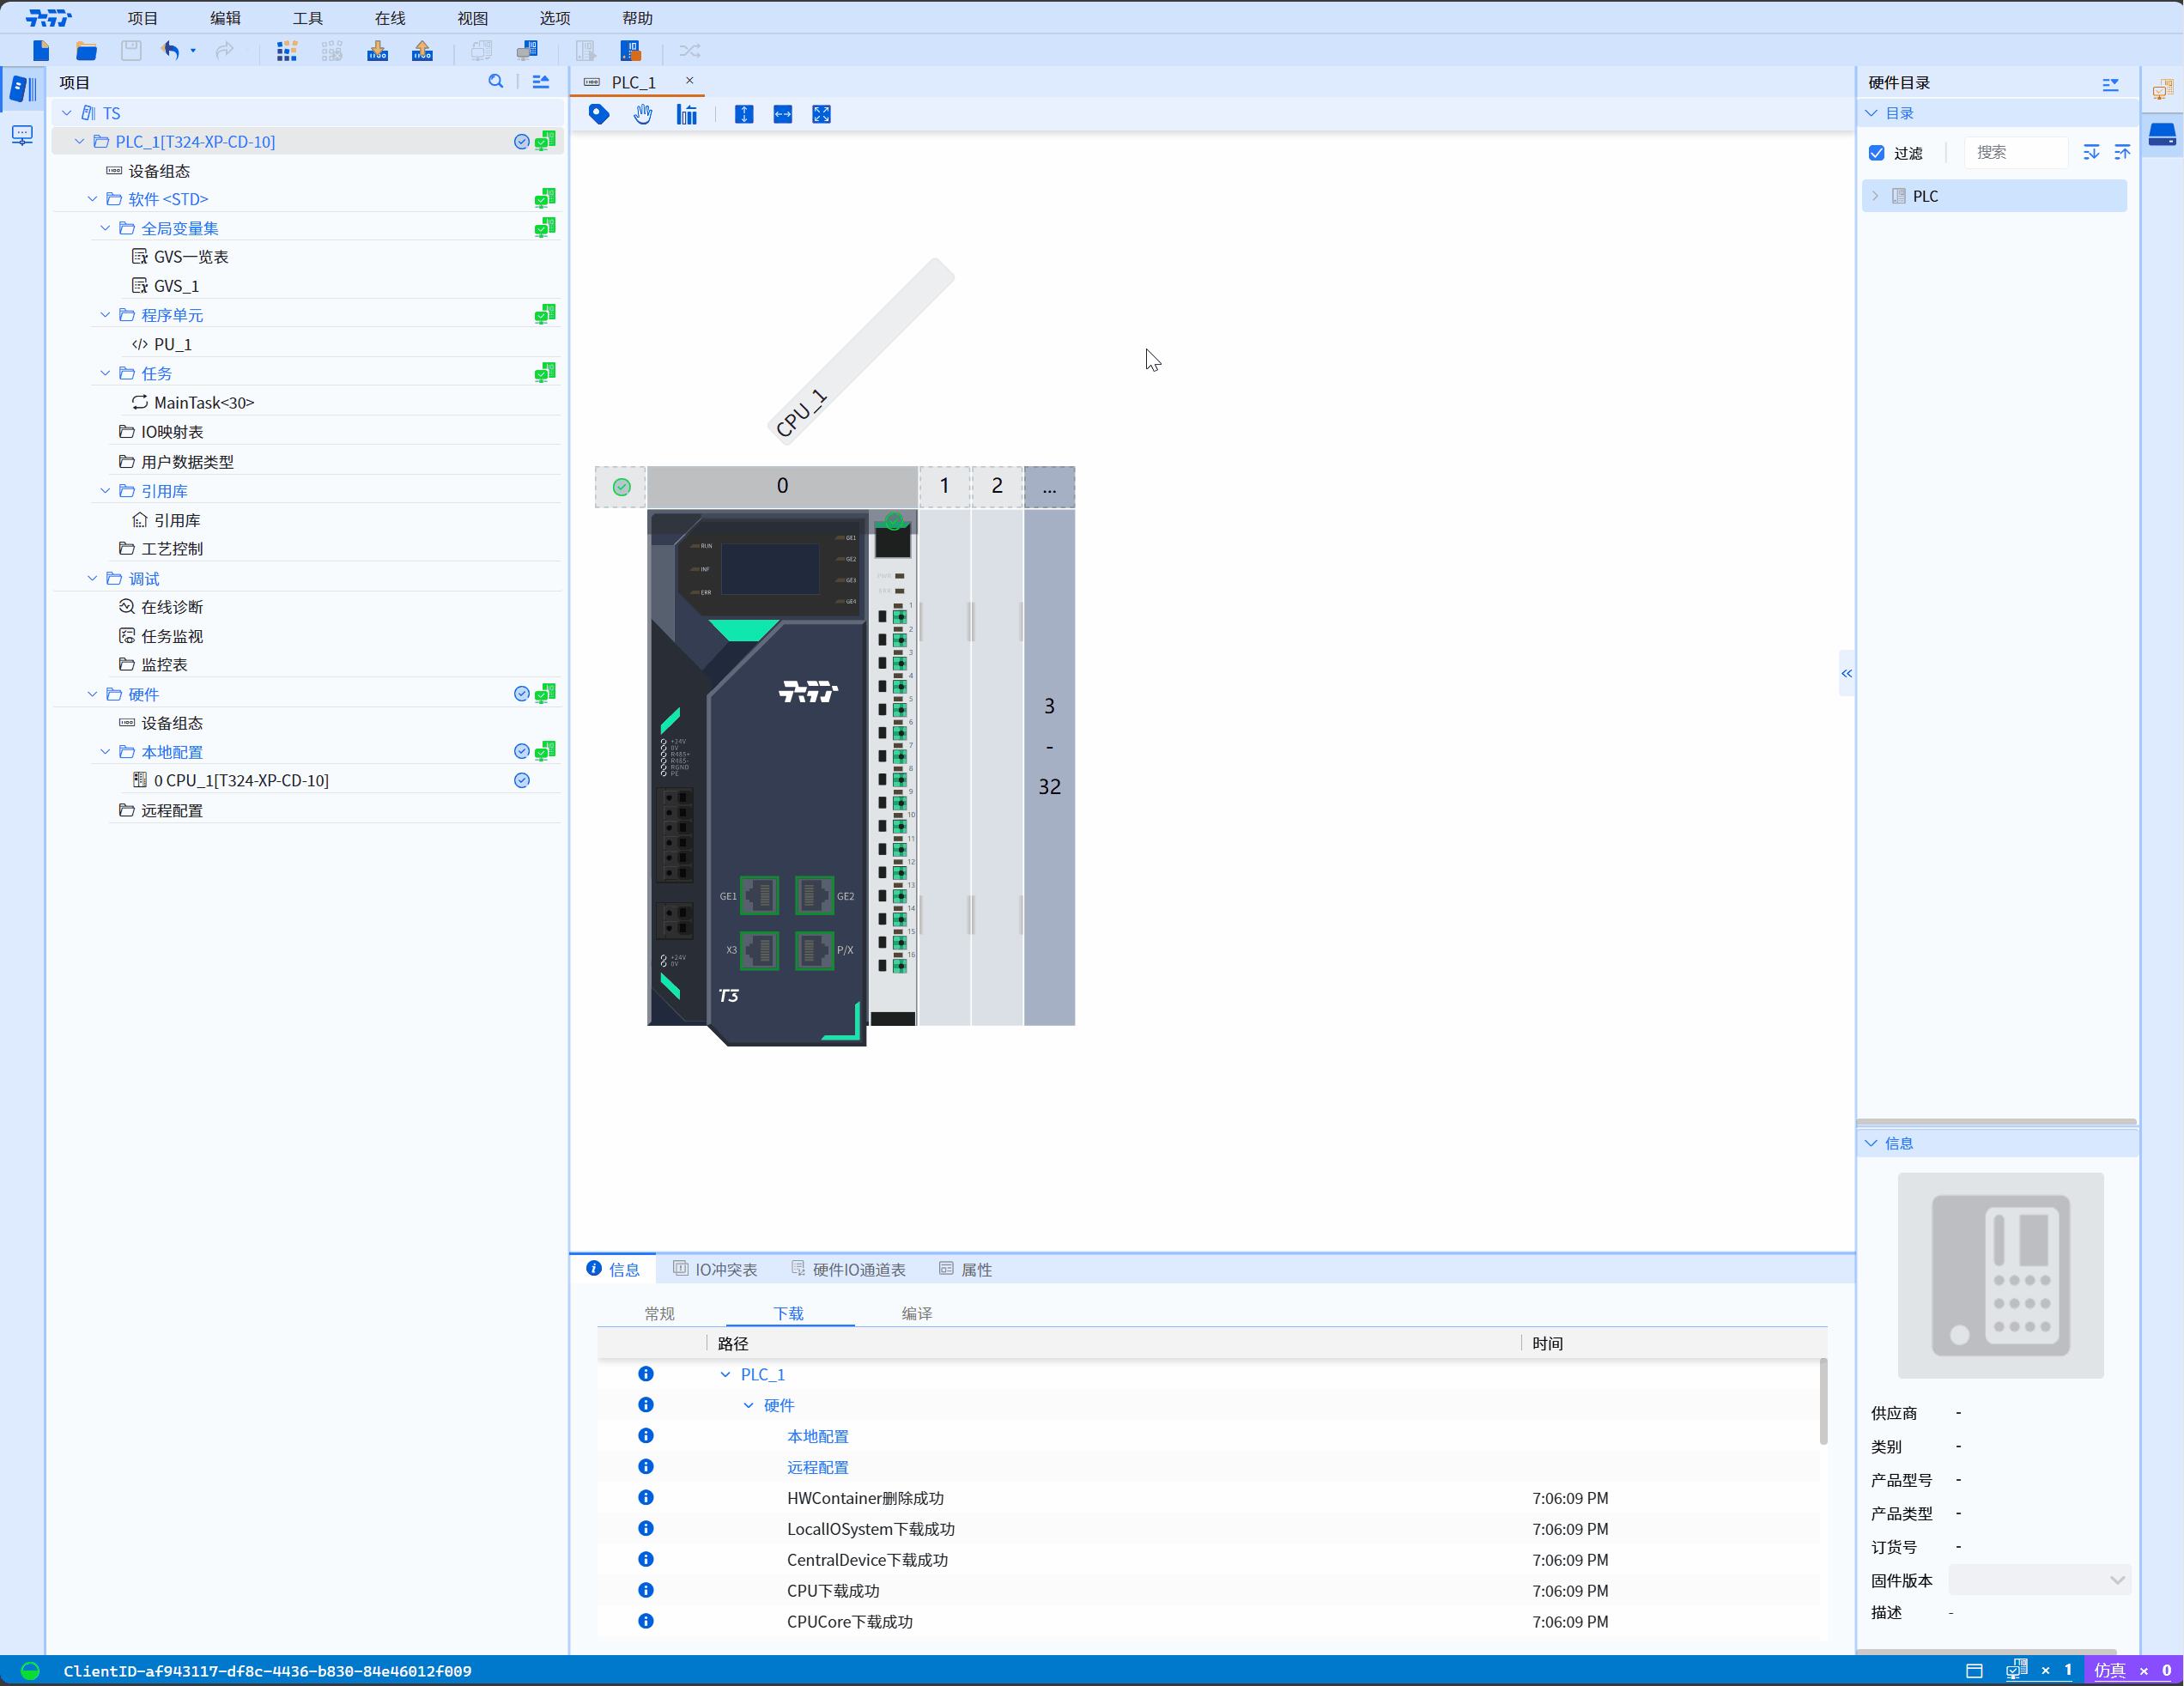Switch to the IO冲突表 tab

[x=716, y=1269]
